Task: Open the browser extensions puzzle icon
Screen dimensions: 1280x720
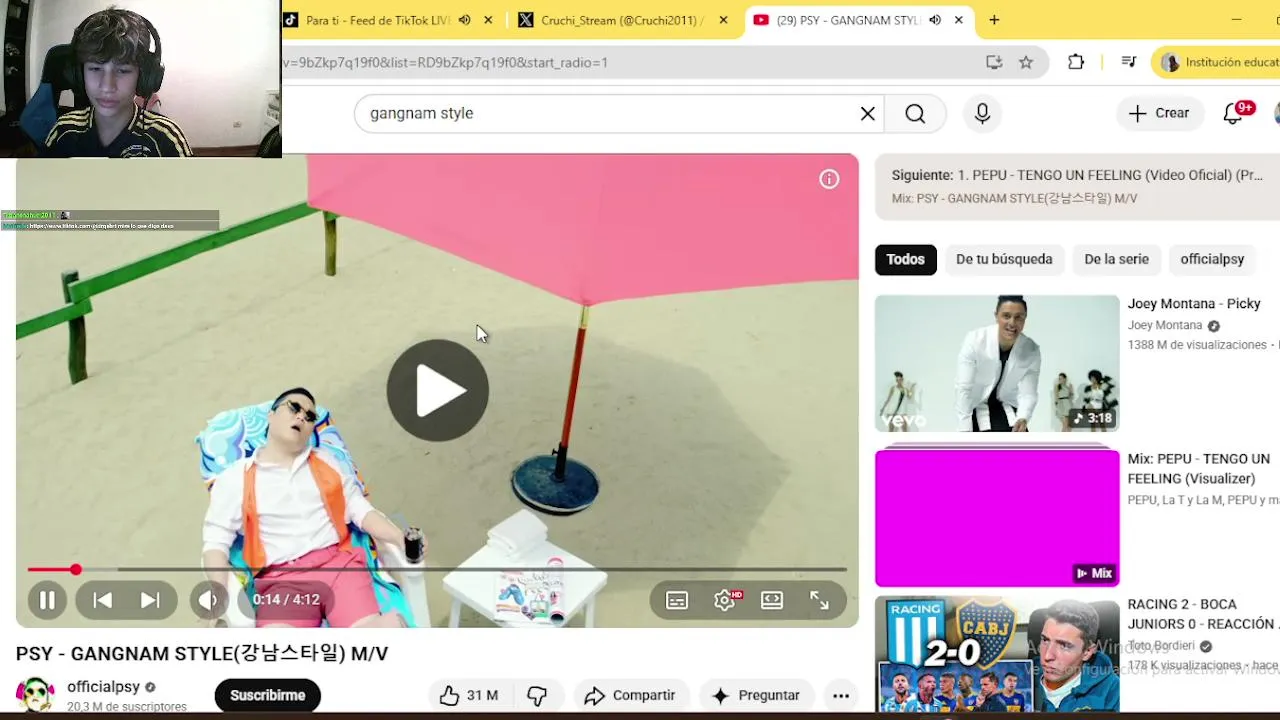Action: tap(1076, 62)
